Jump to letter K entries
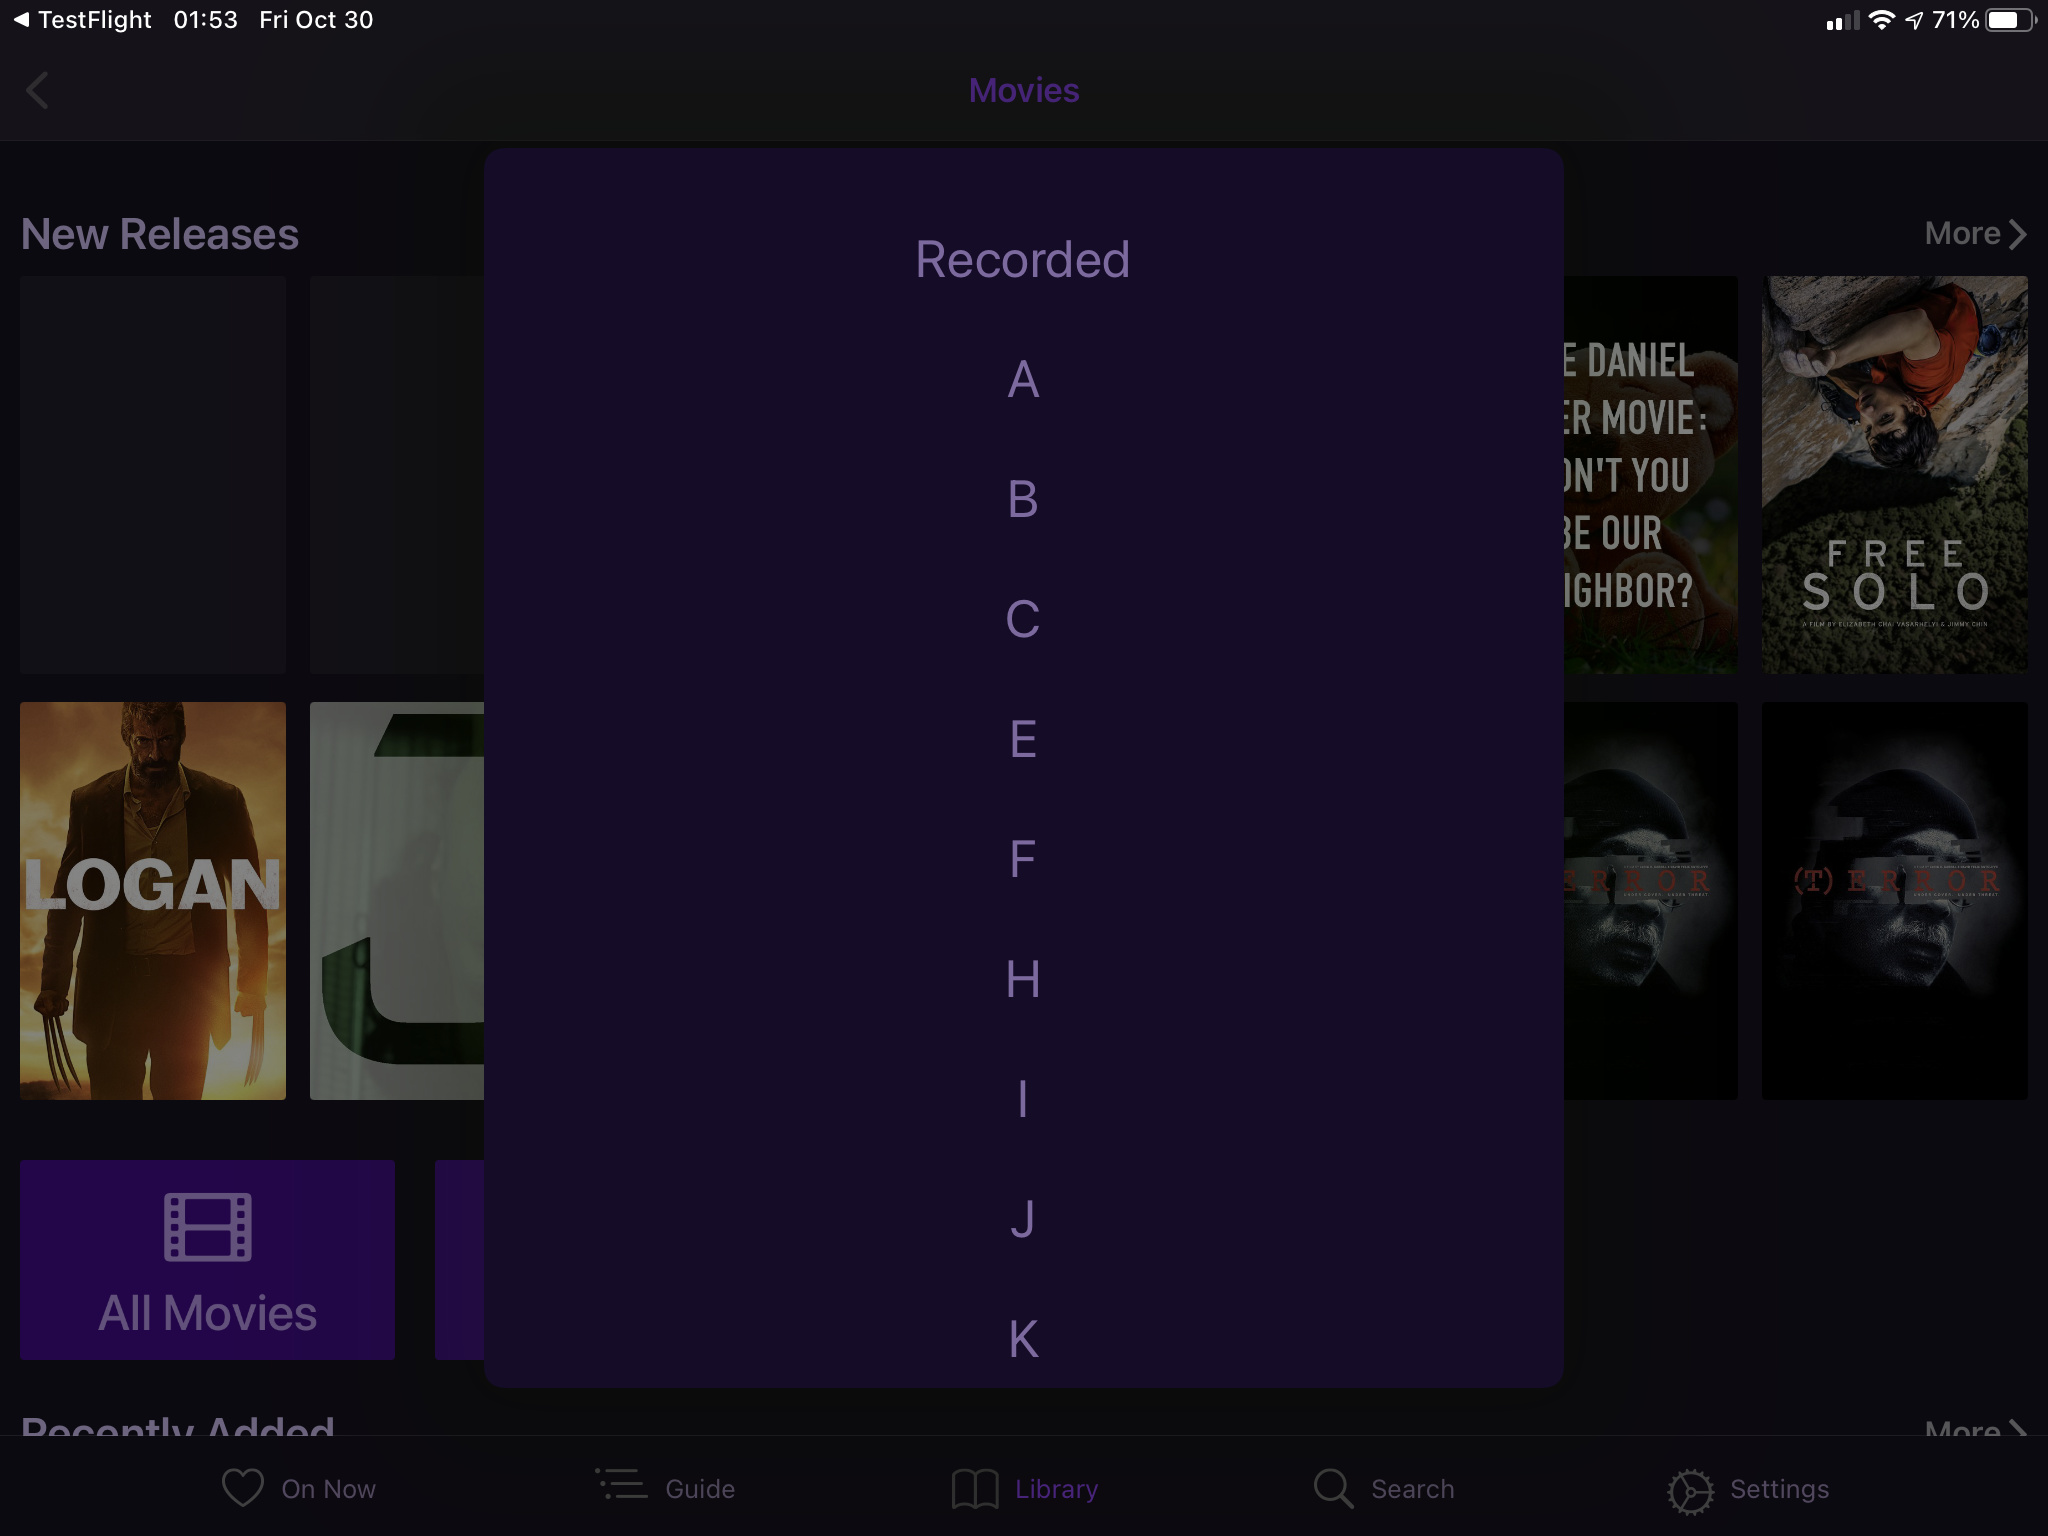This screenshot has height=1536, width=2048. point(1023,1339)
